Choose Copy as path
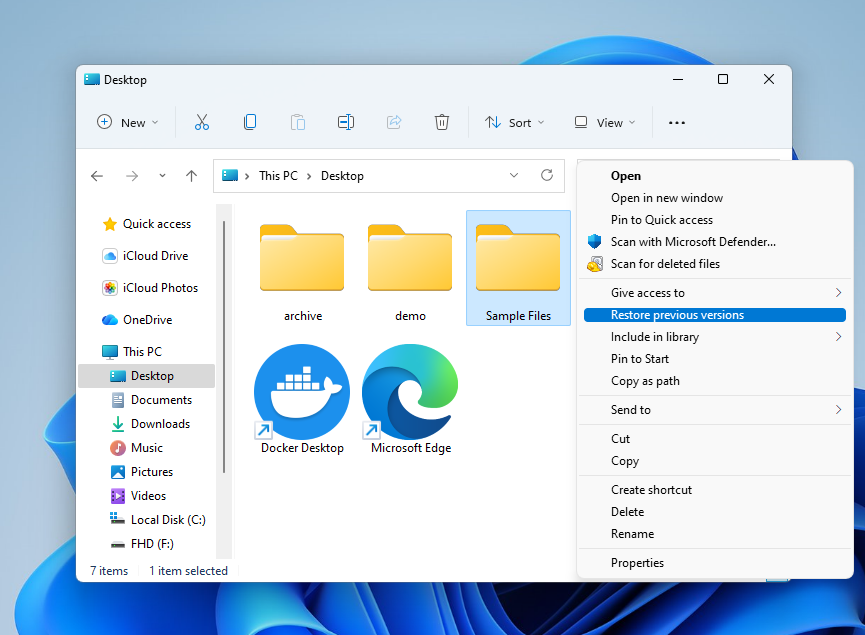The height and width of the screenshot is (635, 865). [715, 381]
